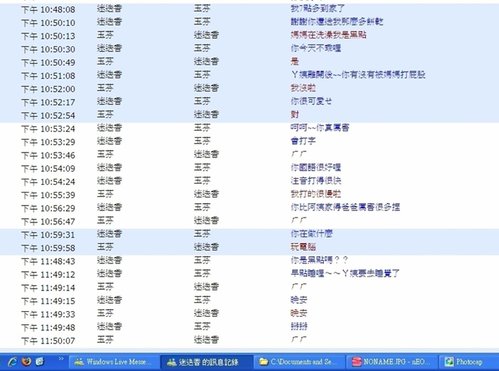Screen dimensions: 499x371
Task: Launch Firefox from the quick launch bar
Action: (x=26, y=361)
